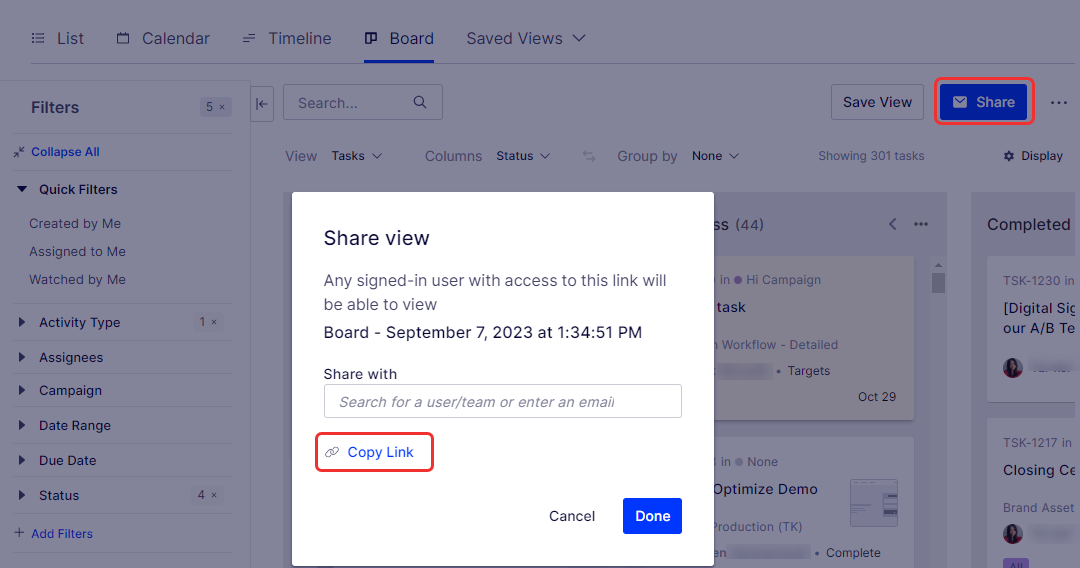1080x568 pixels.
Task: Switch to the Timeline tab
Action: point(287,39)
